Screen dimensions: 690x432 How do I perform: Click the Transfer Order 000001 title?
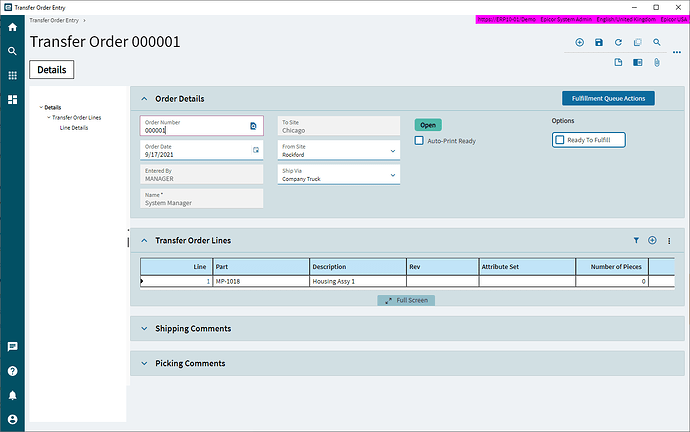click(x=105, y=42)
